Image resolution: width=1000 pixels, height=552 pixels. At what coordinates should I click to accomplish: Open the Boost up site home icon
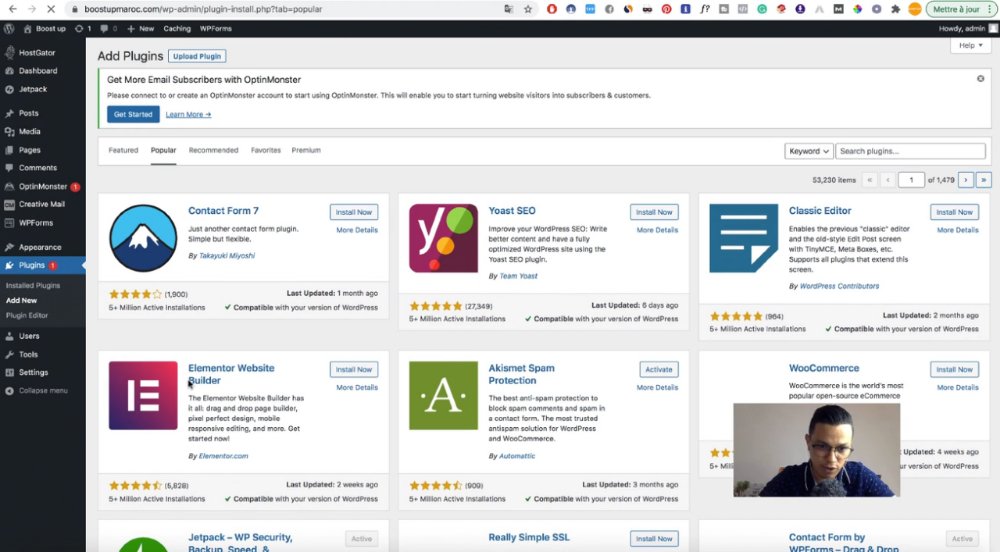pos(27,29)
